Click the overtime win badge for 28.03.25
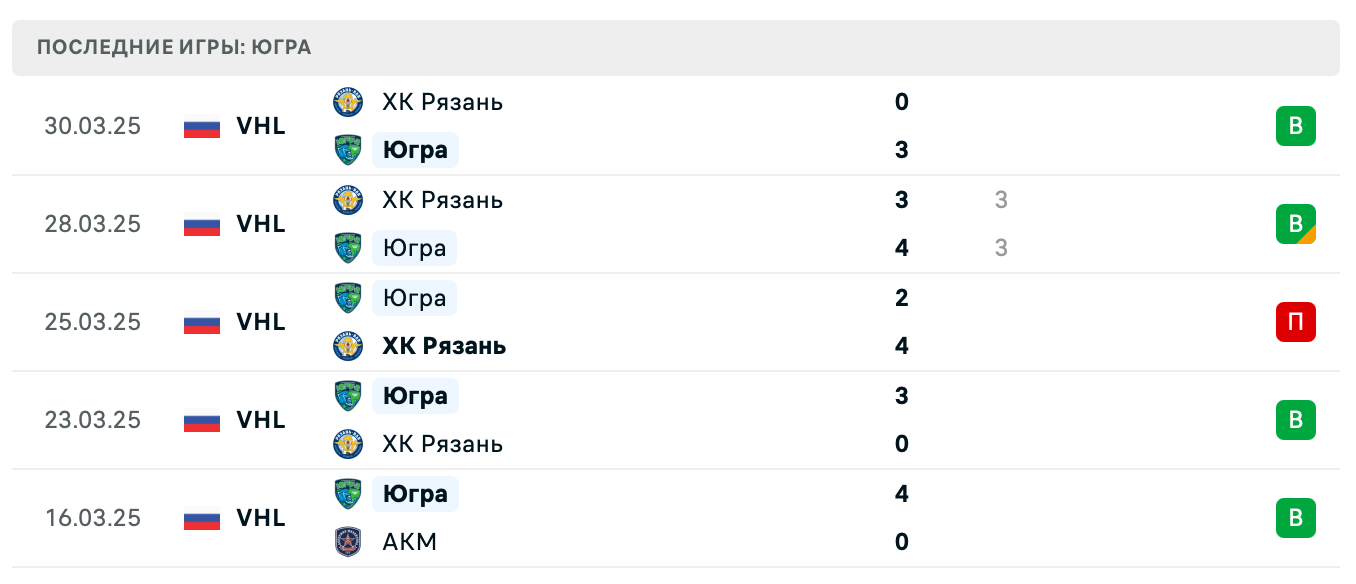 pos(1295,224)
